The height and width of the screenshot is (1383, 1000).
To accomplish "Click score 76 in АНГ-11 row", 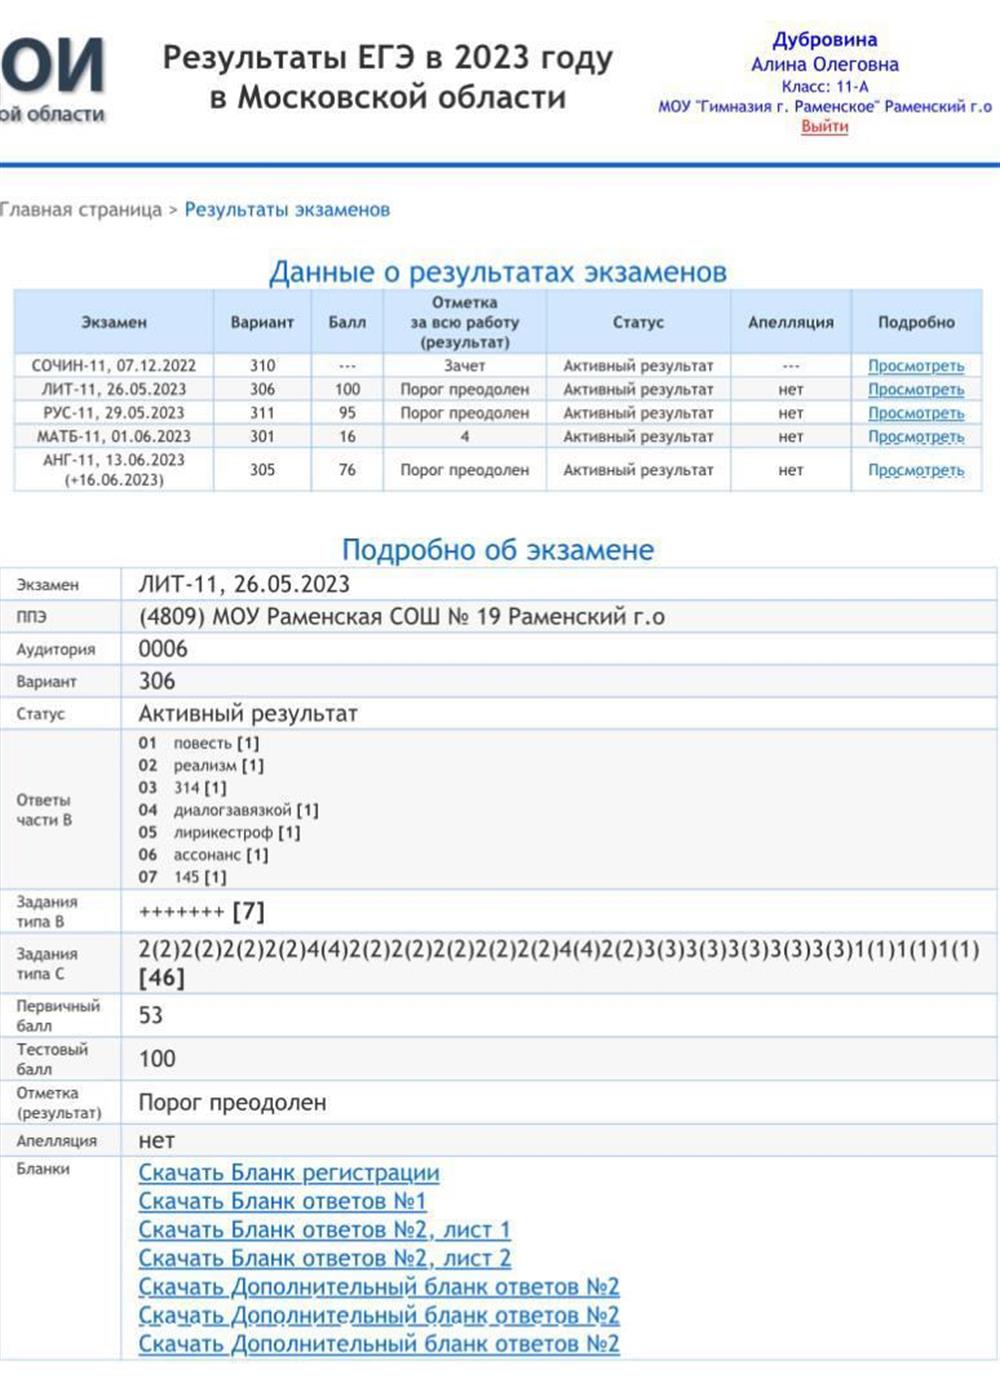I will pyautogui.click(x=347, y=470).
